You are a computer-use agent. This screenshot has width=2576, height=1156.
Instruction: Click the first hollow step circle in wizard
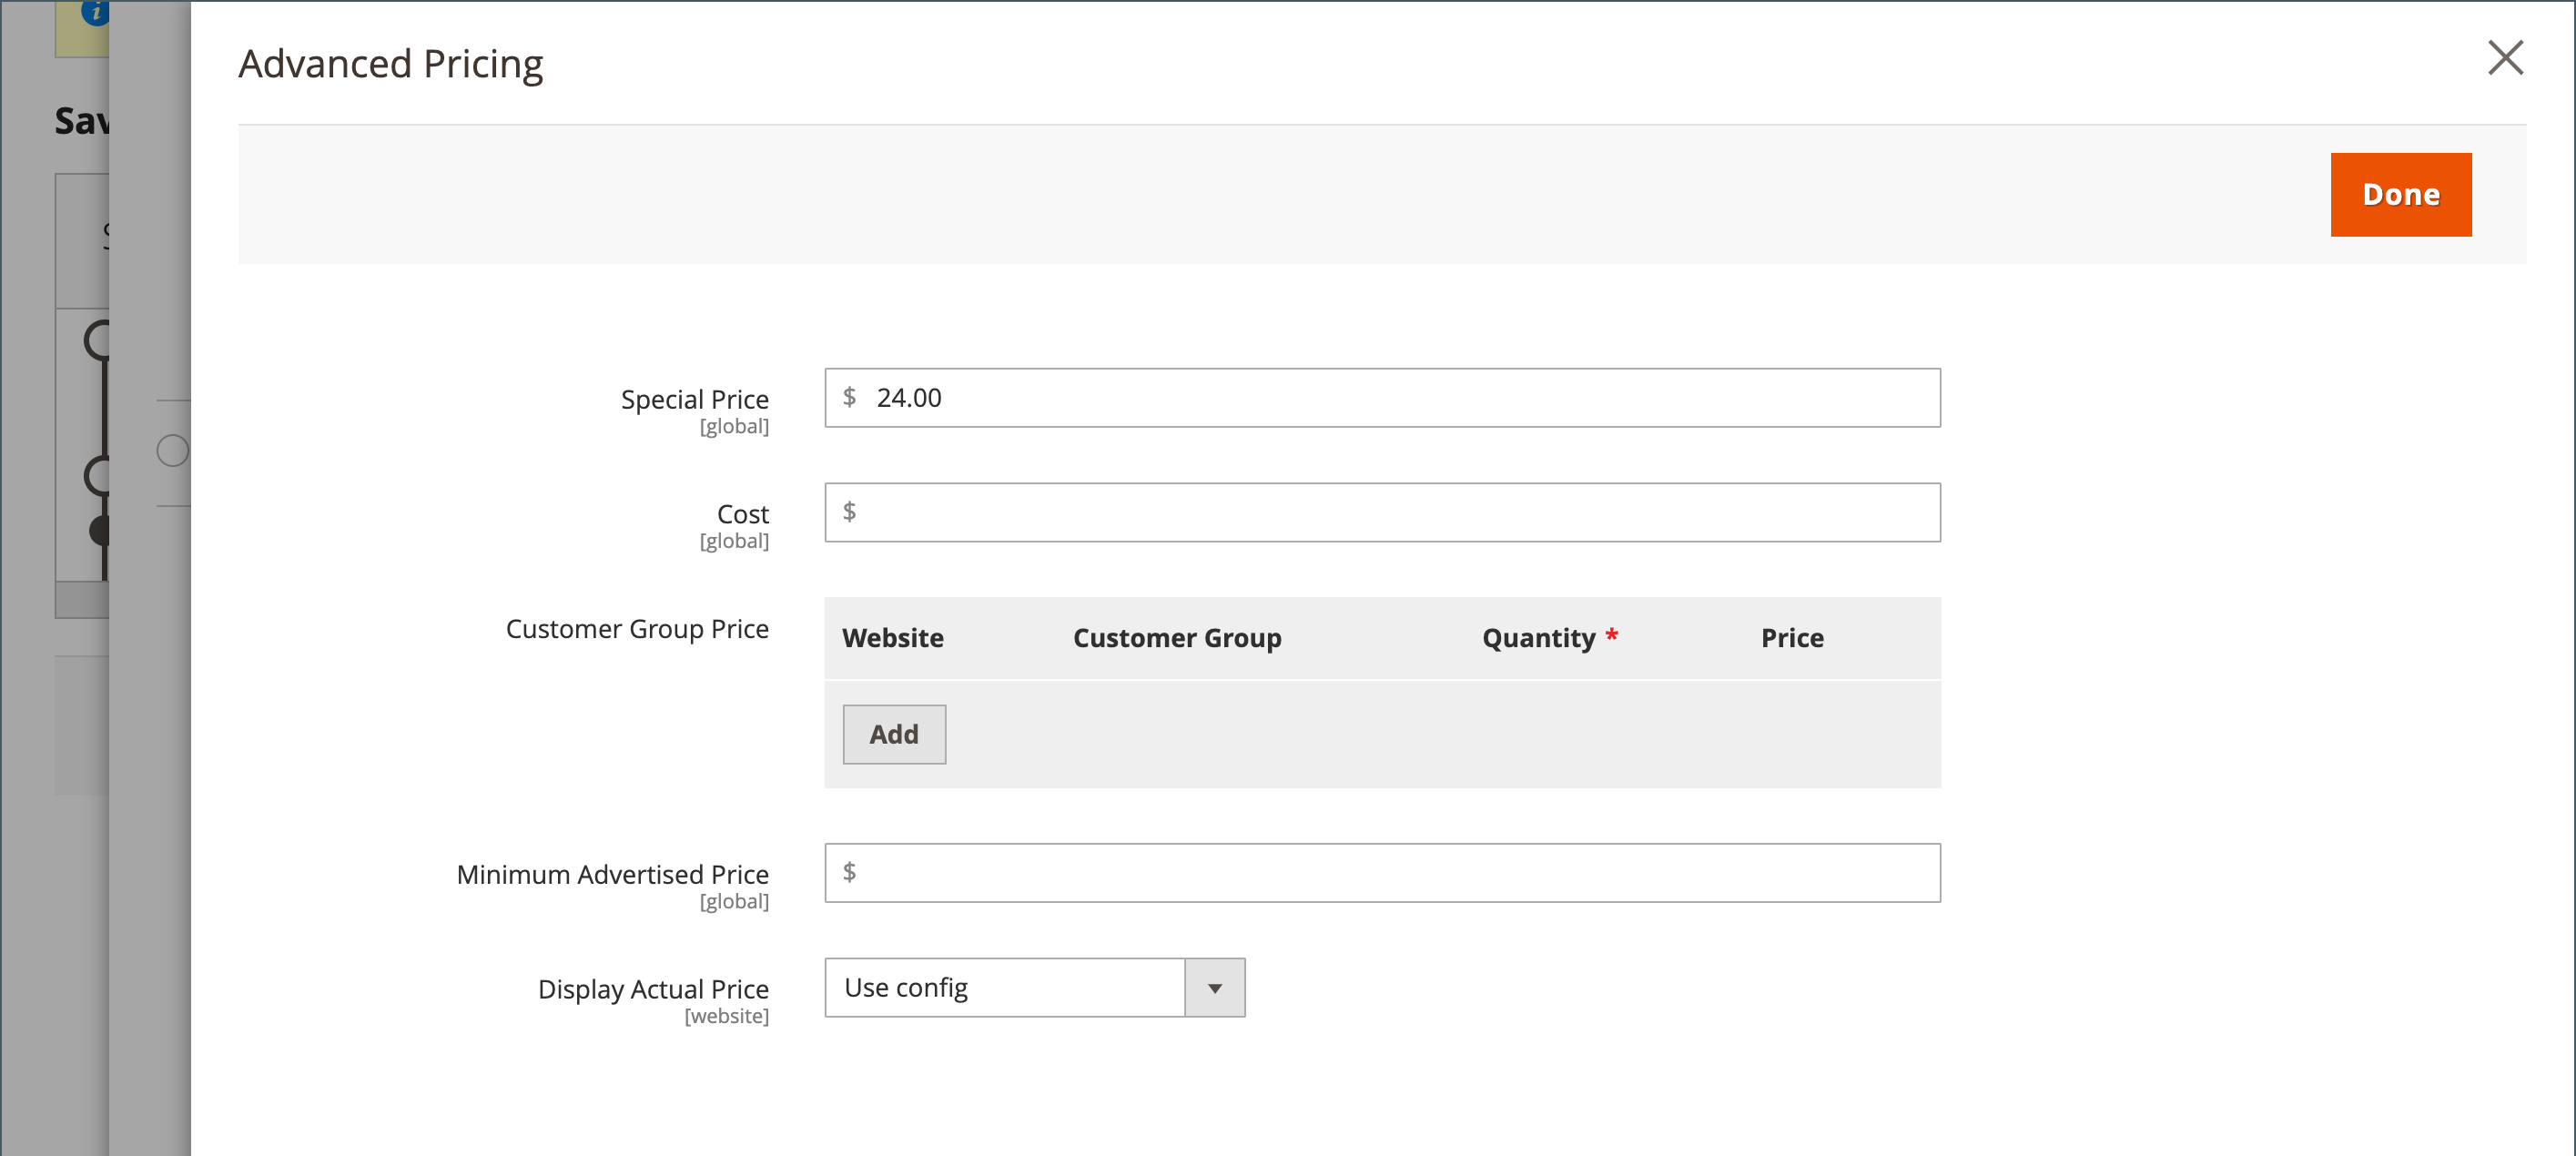coord(99,340)
